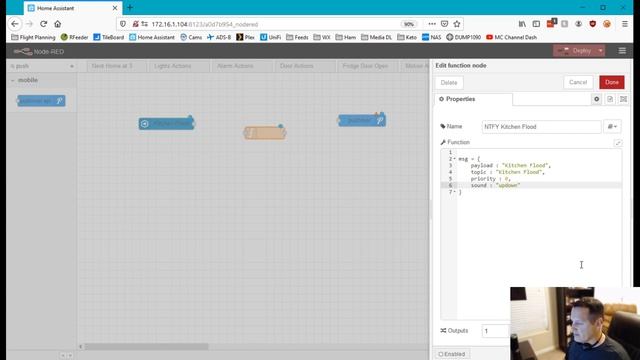Screen dimensions: 640x360
Task: Open the Node-RED main menu icon
Action: click(x=622, y=51)
